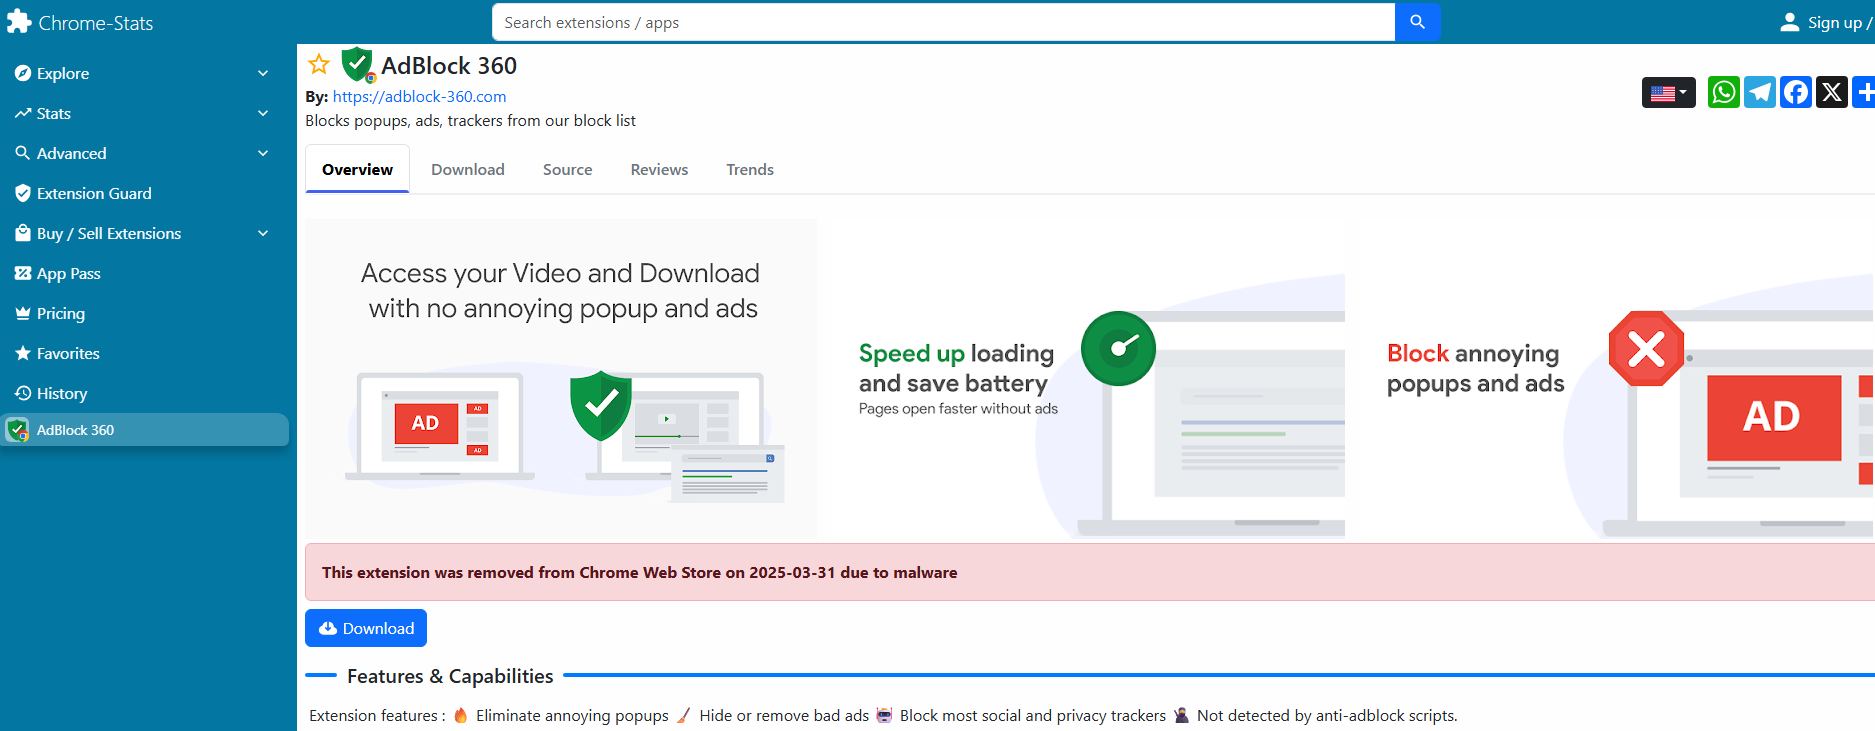Viewport: 1875px width, 731px height.
Task: Click the Sign up user icon
Action: (1790, 22)
